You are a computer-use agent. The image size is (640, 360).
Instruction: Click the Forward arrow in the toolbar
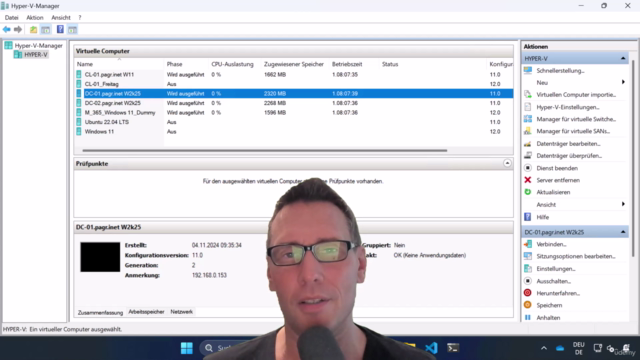tap(18, 29)
